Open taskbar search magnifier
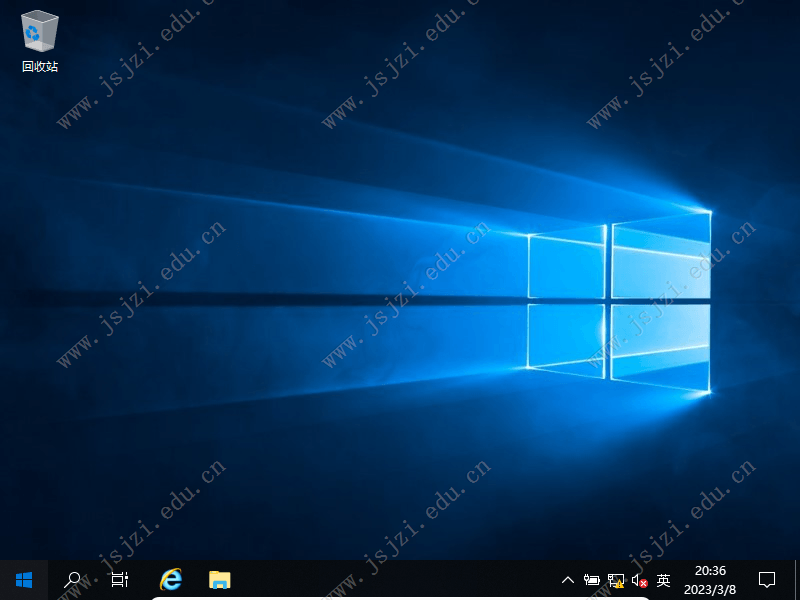The height and width of the screenshot is (600, 800). coord(72,580)
